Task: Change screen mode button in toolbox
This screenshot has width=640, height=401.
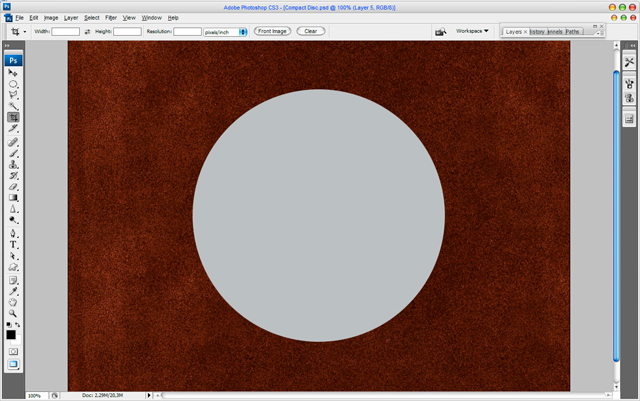Action: pos(13,364)
